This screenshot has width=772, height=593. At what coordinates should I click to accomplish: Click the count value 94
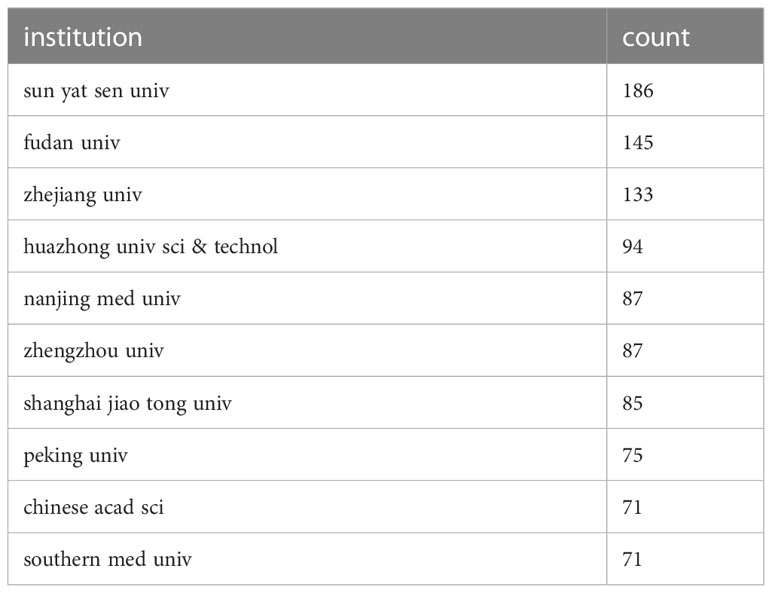pos(632,247)
